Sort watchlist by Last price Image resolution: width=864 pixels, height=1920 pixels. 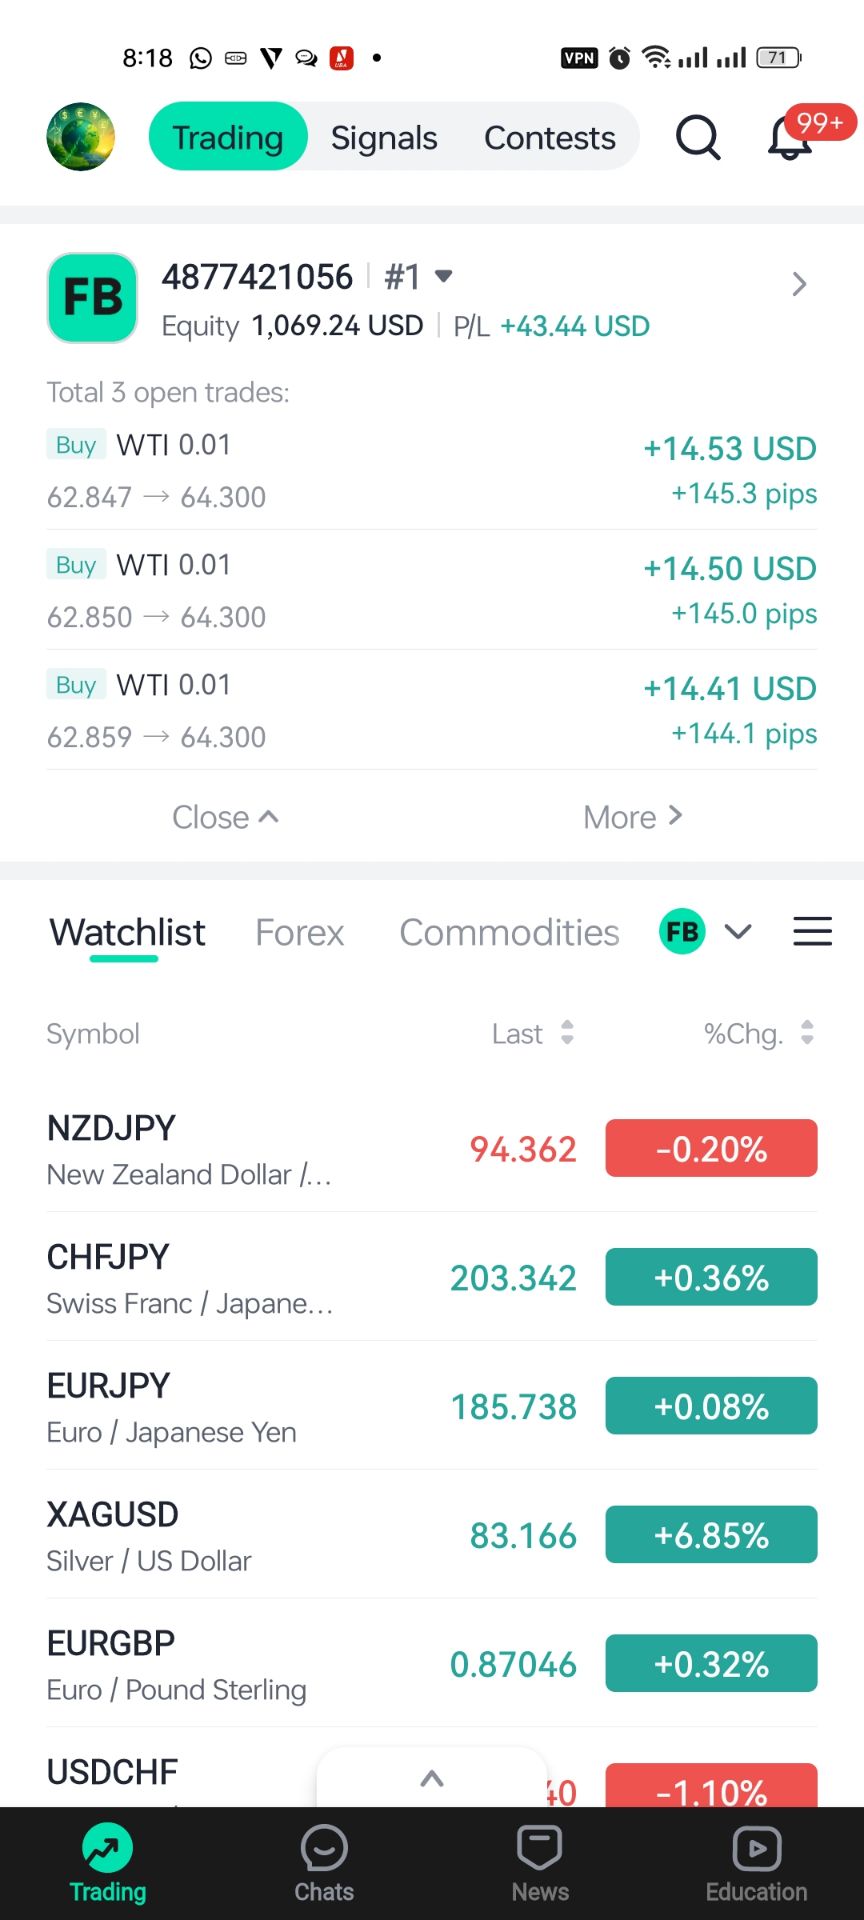[533, 1033]
